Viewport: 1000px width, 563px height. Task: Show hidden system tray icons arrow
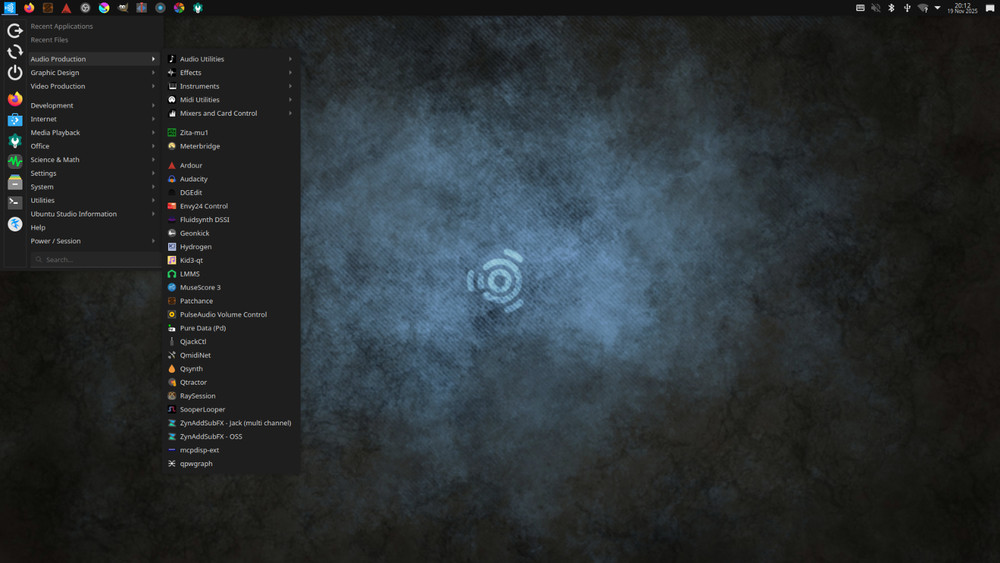pyautogui.click(x=938, y=8)
